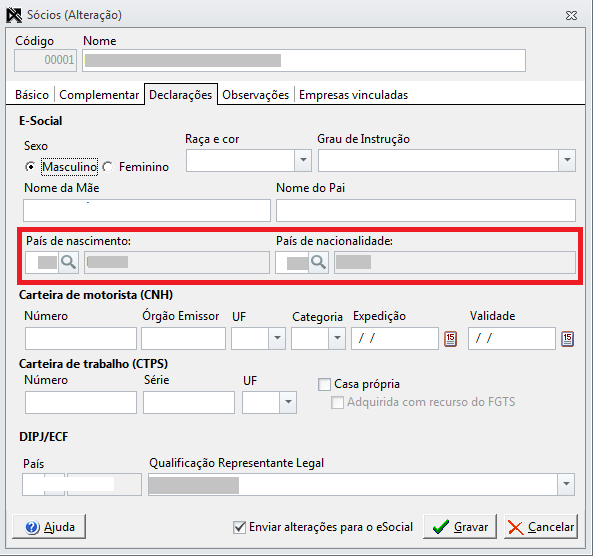Viewport: 593px width, 557px height.
Task: Click the Ajuda help button
Action: 49,526
